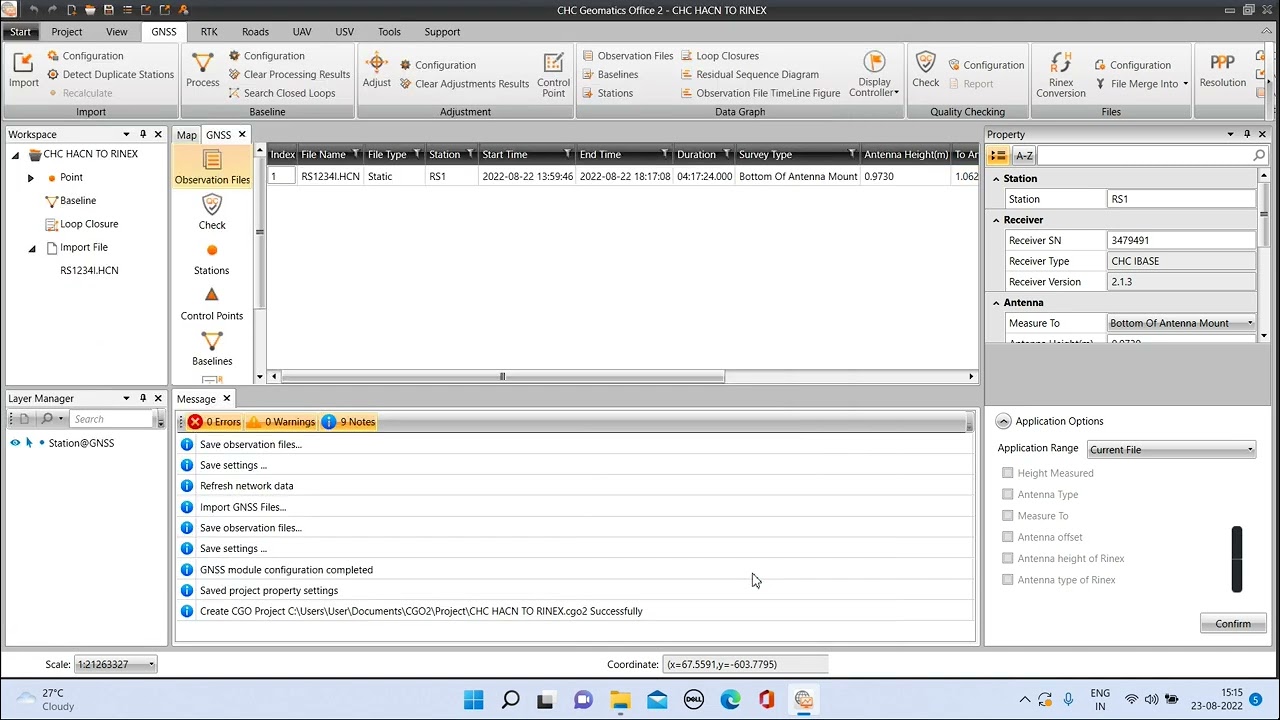Image resolution: width=1280 pixels, height=720 pixels.
Task: Enable Antenna type of Rinex checkbox
Action: 1008,580
